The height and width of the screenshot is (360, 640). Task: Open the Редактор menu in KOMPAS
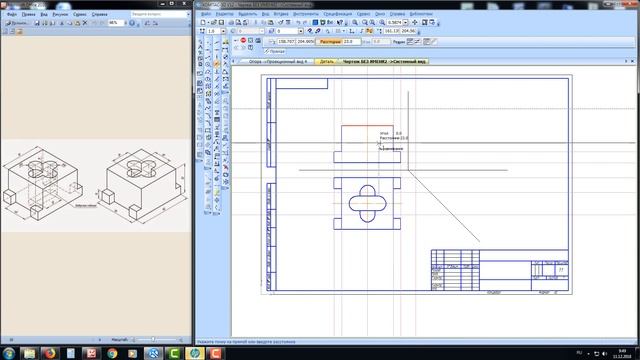(224, 14)
